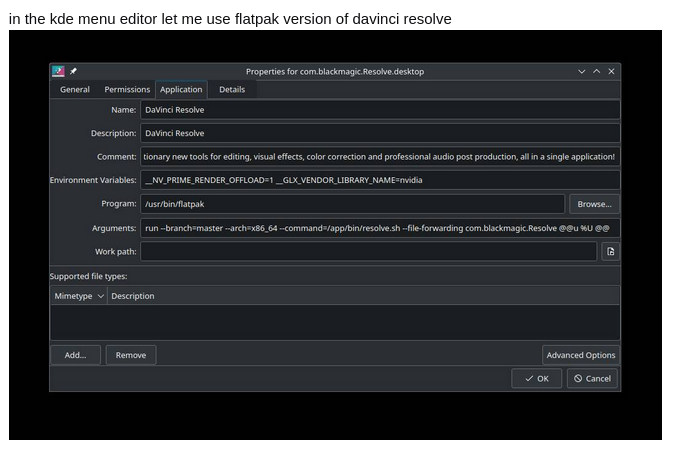Screen dimensions: 679x456
Task: Close the Properties dialog with the X
Action: (x=612, y=71)
